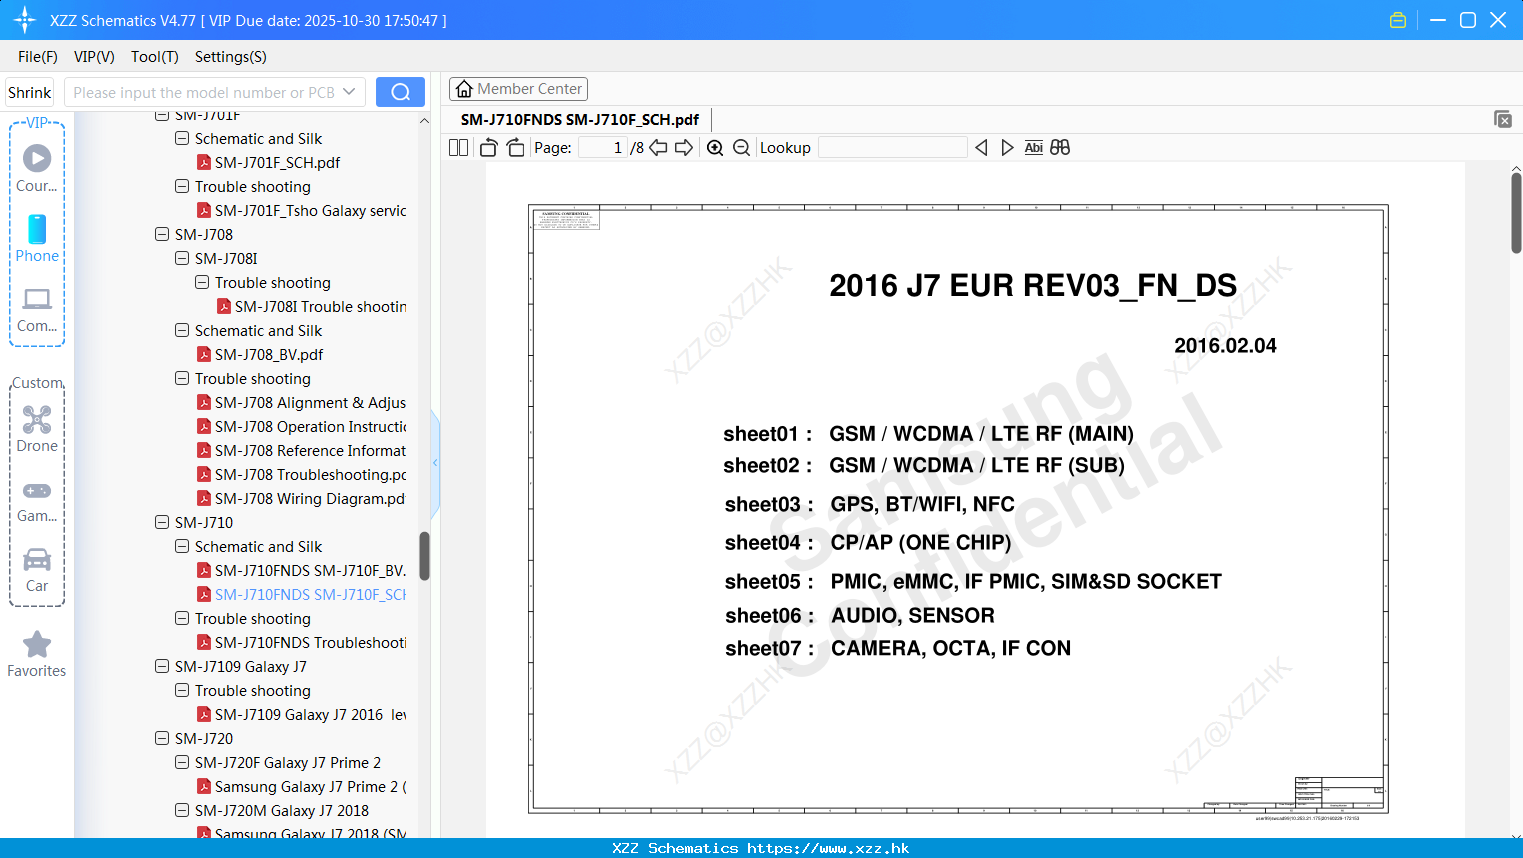This screenshot has height=858, width=1523.
Task: Select the Phone category icon
Action: [37, 239]
